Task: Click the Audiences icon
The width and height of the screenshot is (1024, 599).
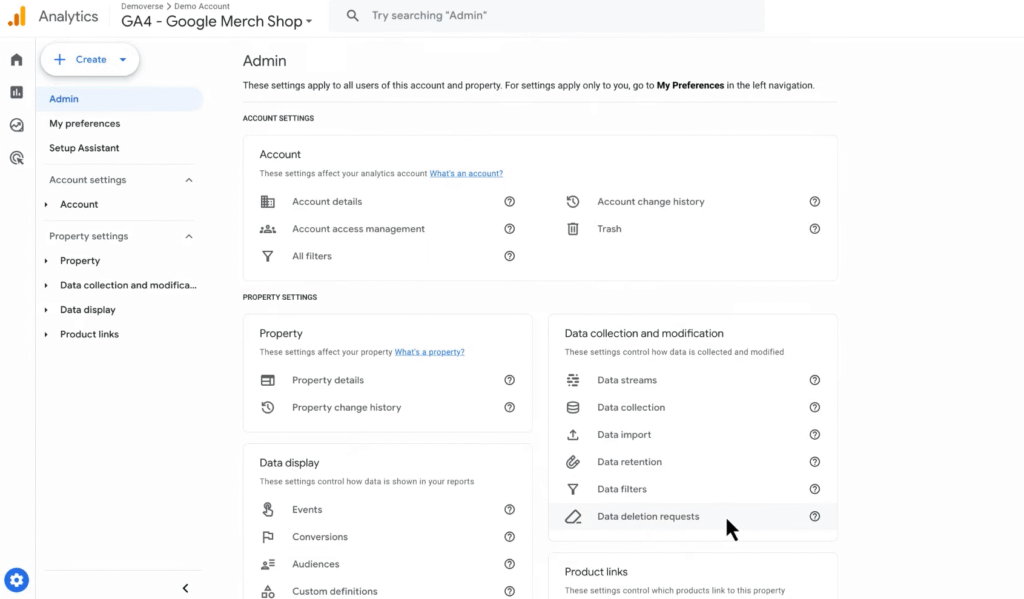Action: pos(268,564)
